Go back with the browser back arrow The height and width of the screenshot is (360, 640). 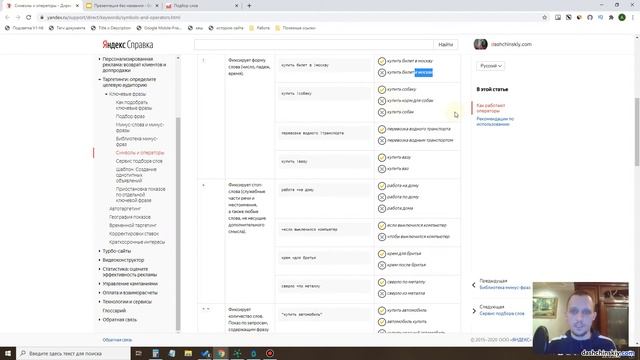tap(7, 18)
